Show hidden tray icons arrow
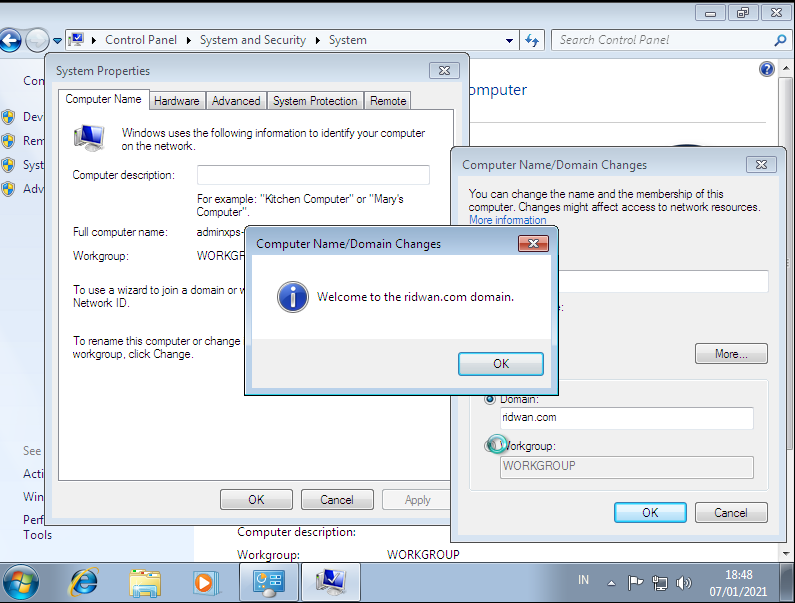This screenshot has width=795, height=603. pyautogui.click(x=611, y=583)
